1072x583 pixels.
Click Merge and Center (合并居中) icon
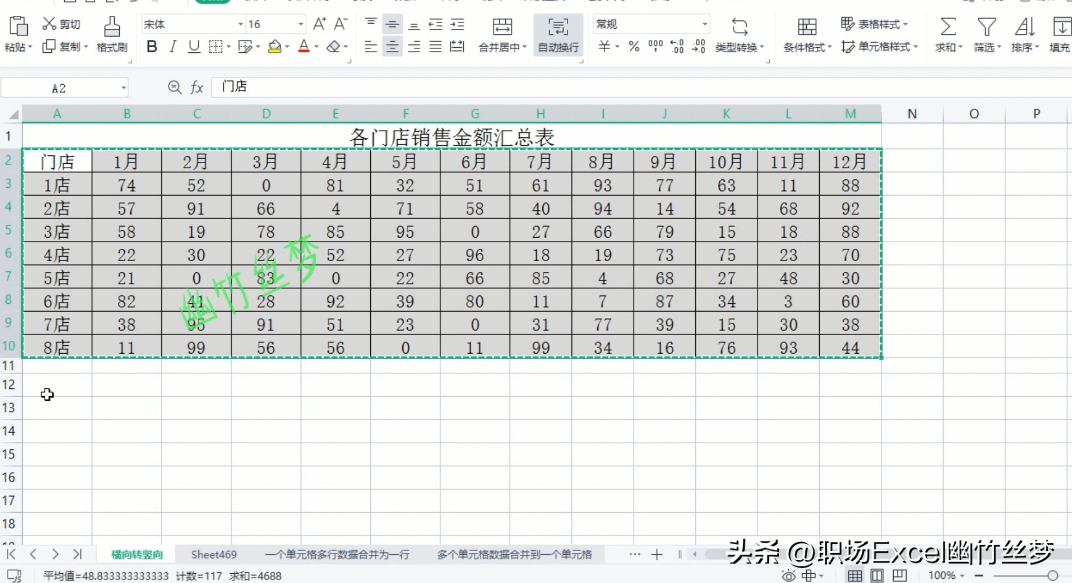tap(502, 27)
